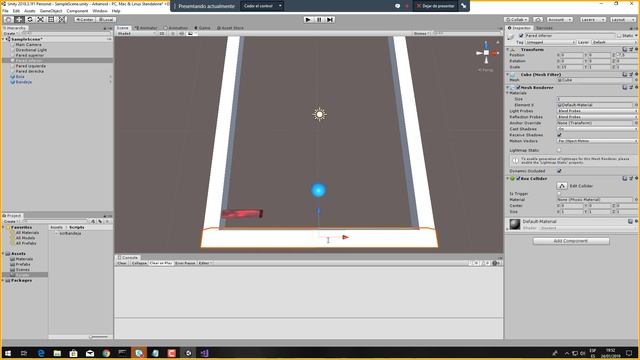640x360 pixels.
Task: Click the Add Component button
Action: point(571,241)
